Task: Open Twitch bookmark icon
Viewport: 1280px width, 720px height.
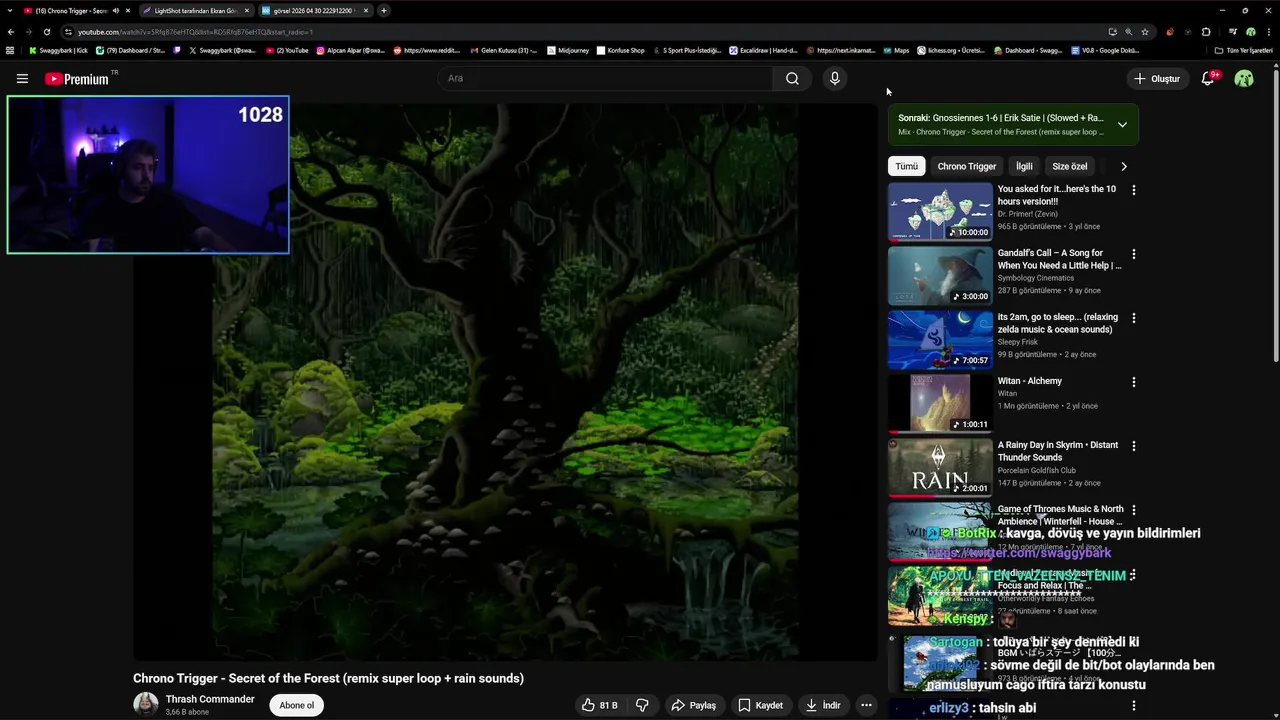Action: [x=177, y=50]
